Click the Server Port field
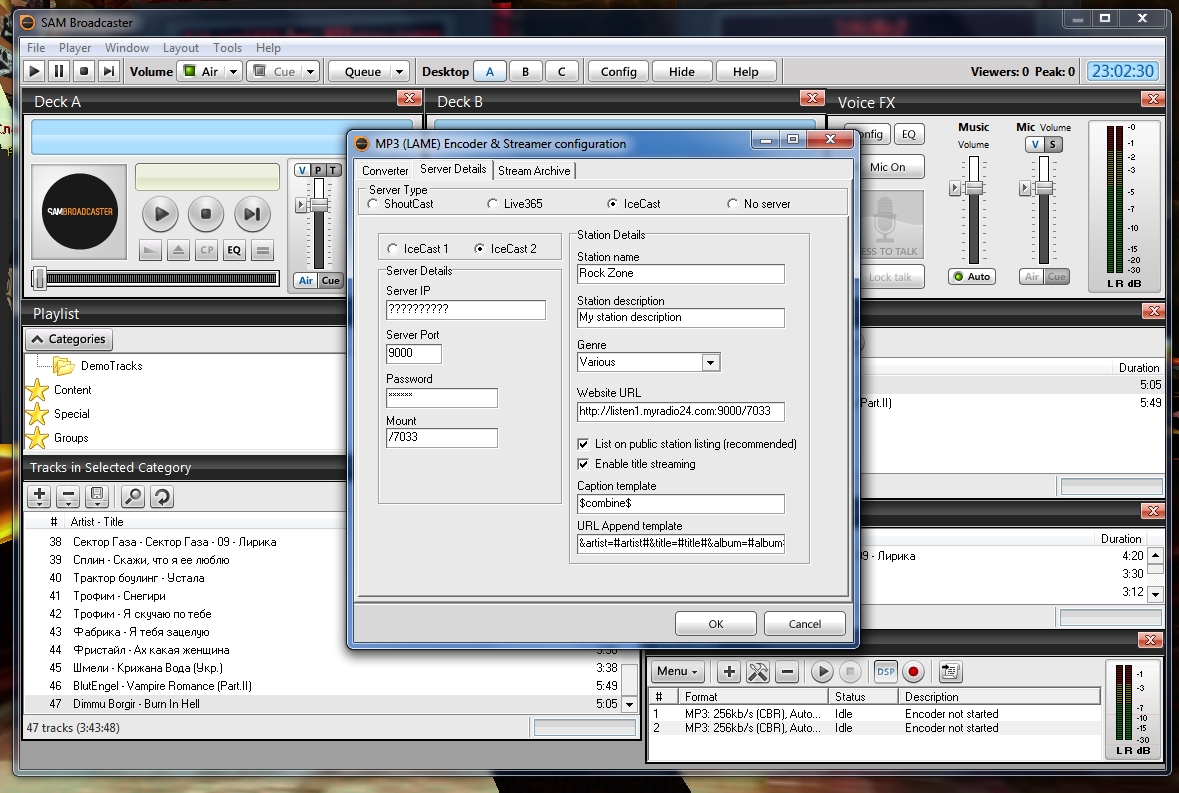The image size is (1179, 793). pyautogui.click(x=414, y=353)
